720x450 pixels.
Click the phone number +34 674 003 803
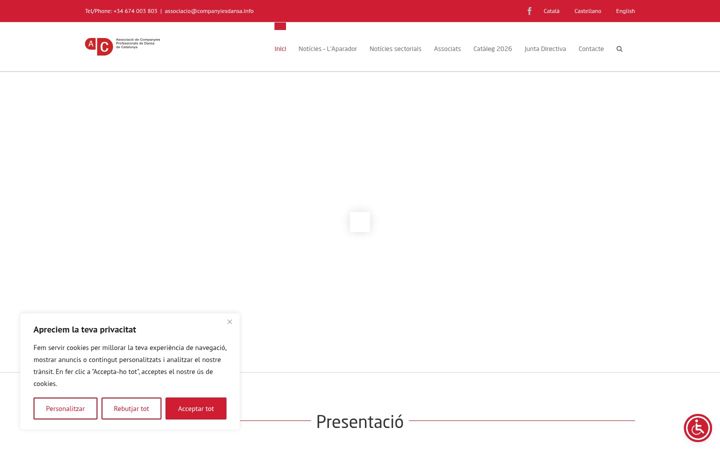(x=135, y=11)
